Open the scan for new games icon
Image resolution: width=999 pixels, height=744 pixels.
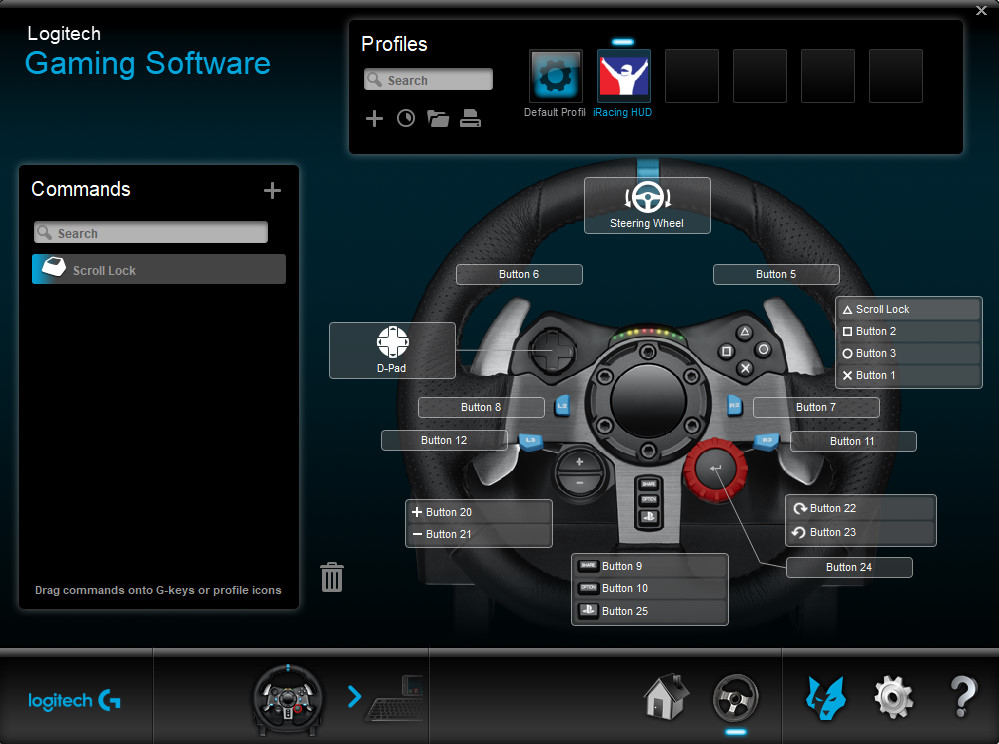(x=406, y=119)
